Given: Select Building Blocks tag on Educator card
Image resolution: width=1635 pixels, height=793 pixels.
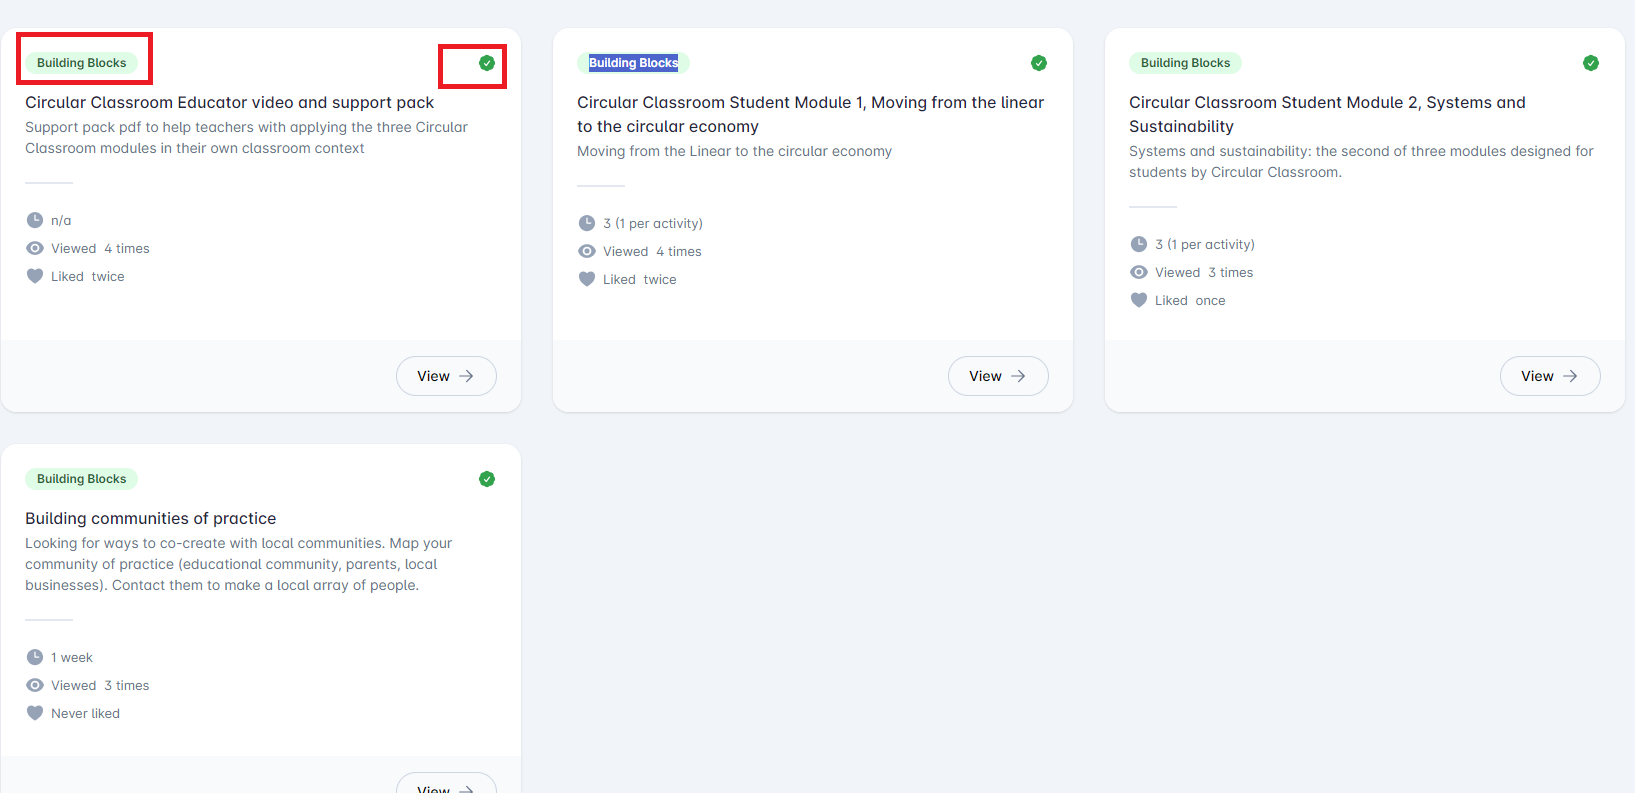Looking at the screenshot, I should click(x=82, y=63).
